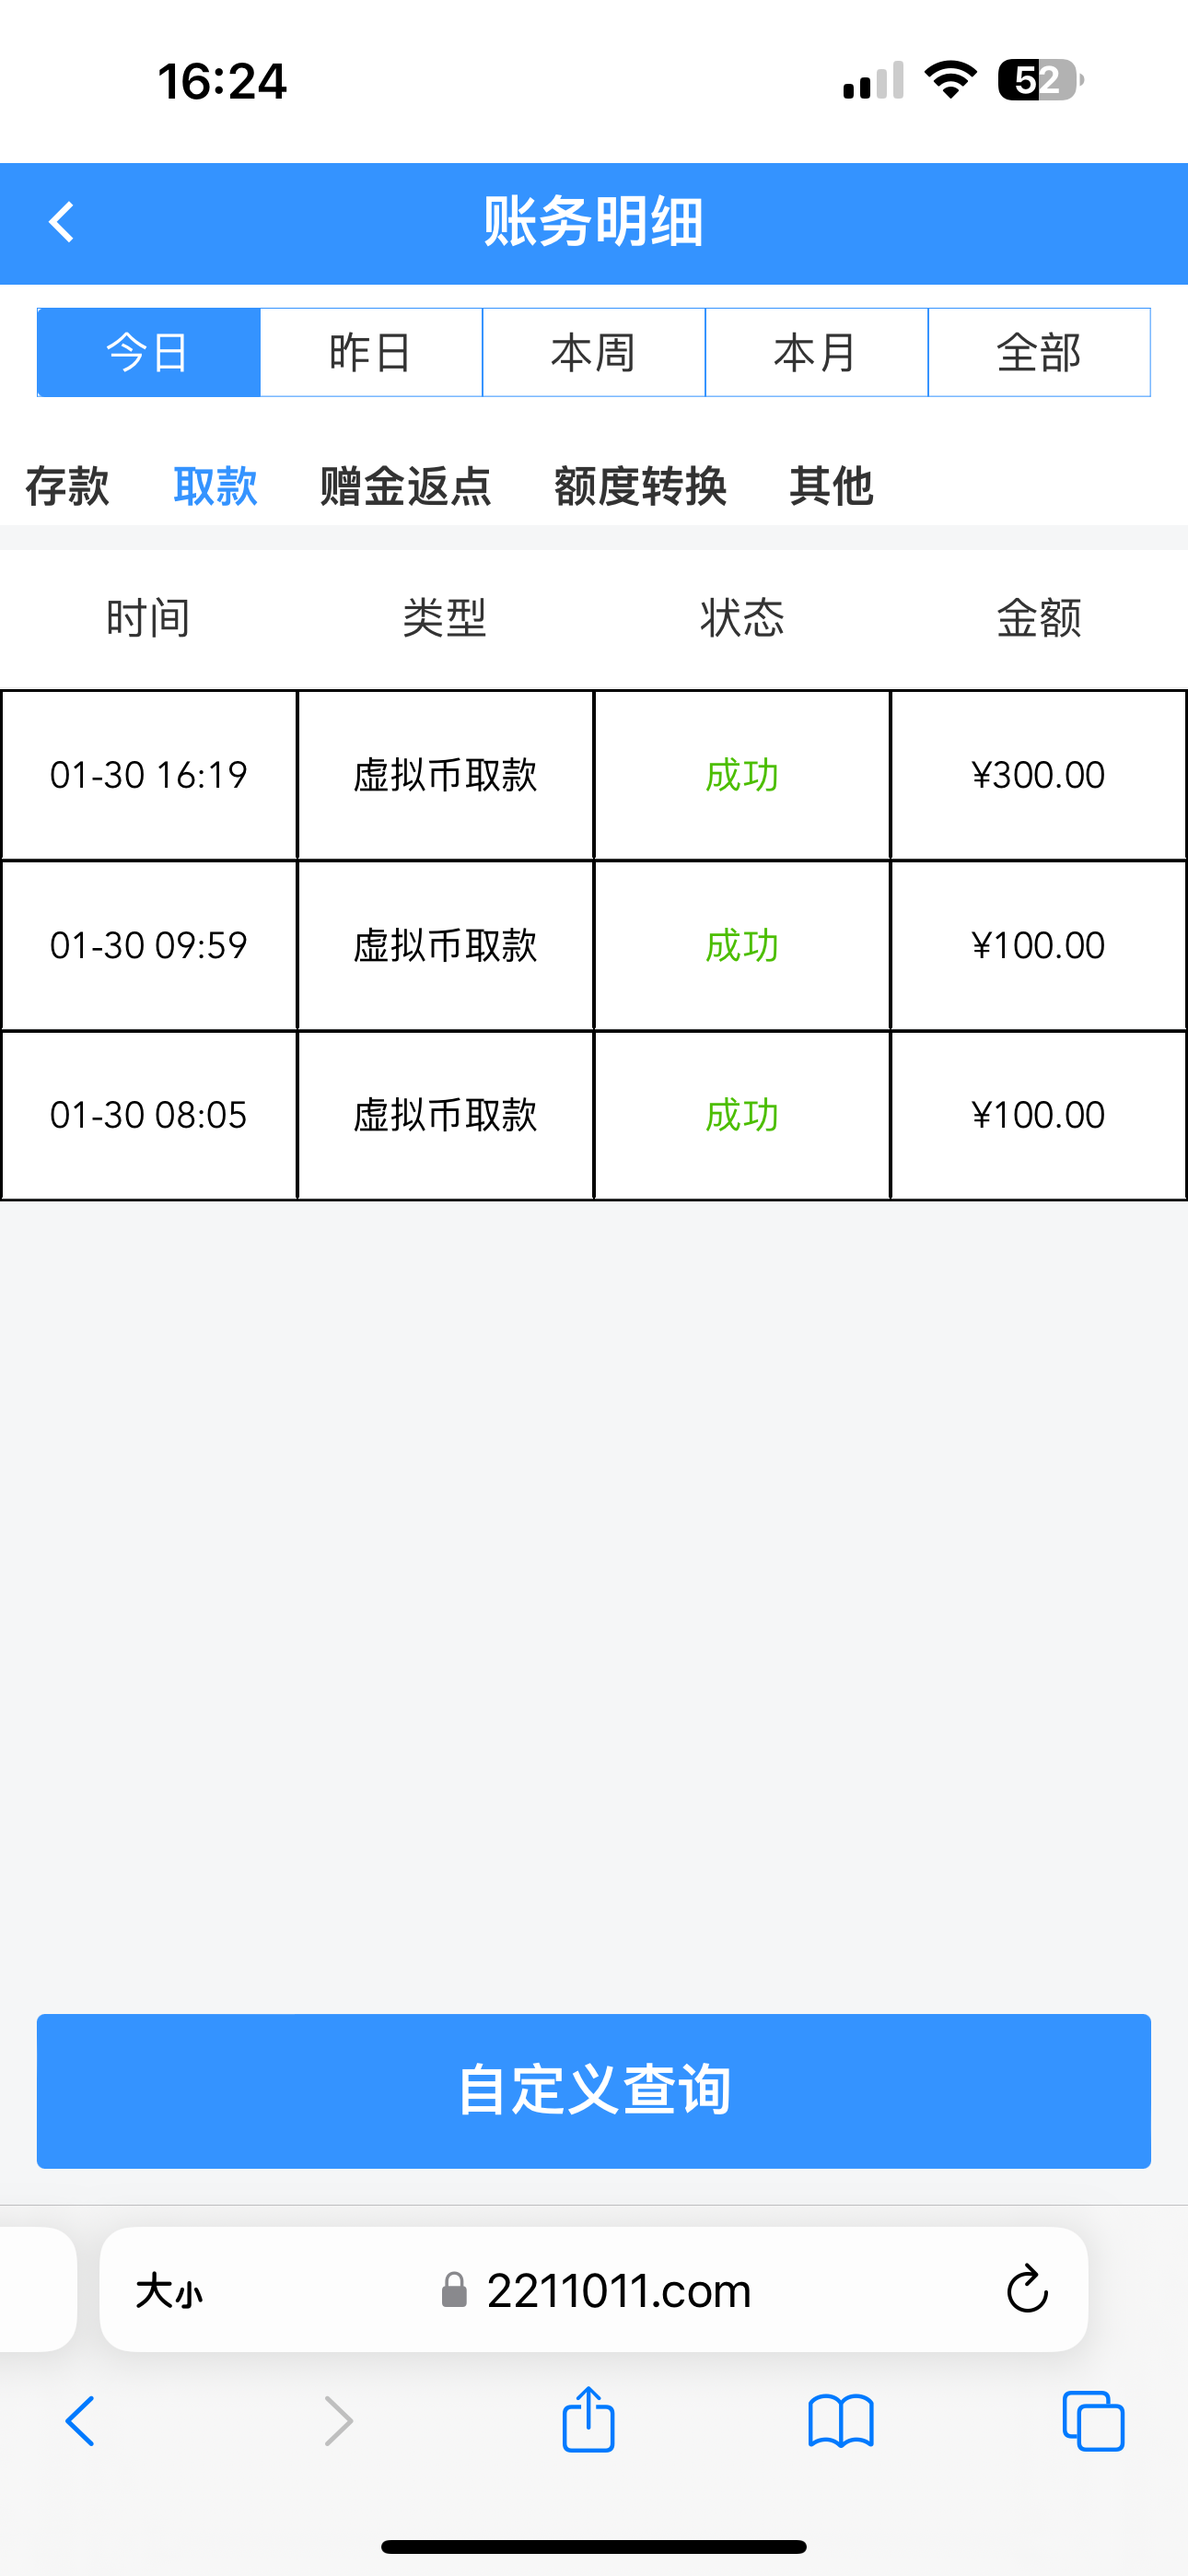The width and height of the screenshot is (1188, 2576).
Task: Filter records by 本月
Action: click(x=816, y=353)
